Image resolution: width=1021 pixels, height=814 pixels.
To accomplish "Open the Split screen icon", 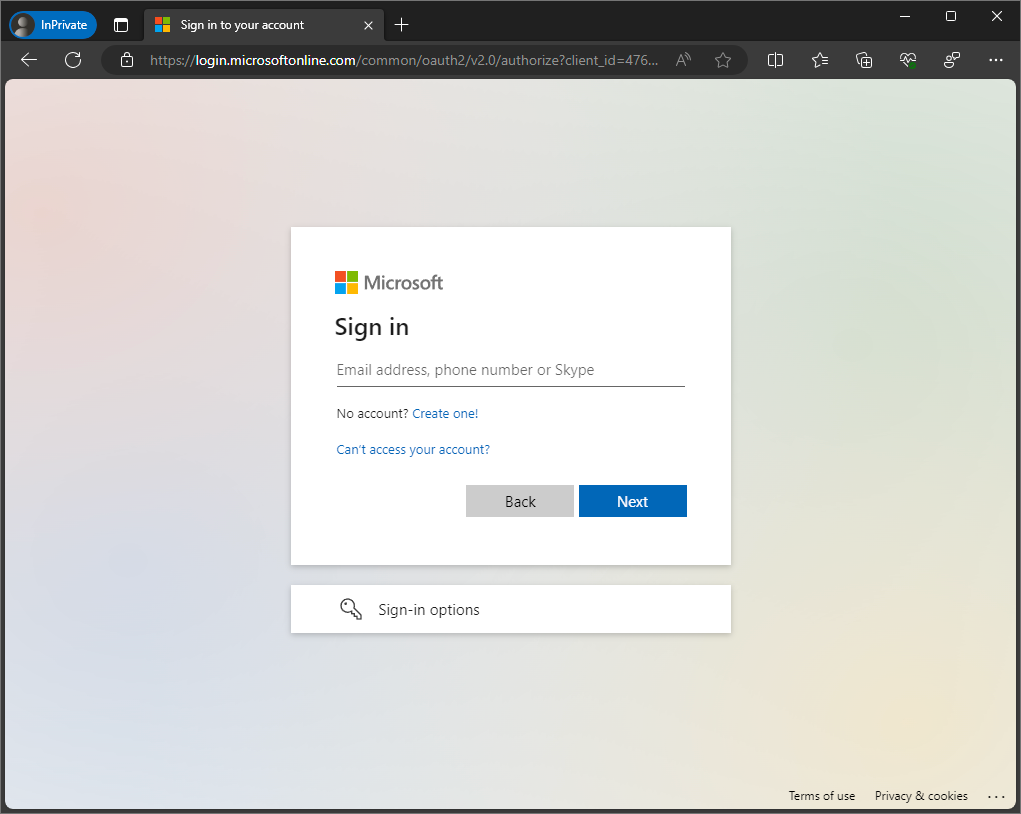I will 775,60.
